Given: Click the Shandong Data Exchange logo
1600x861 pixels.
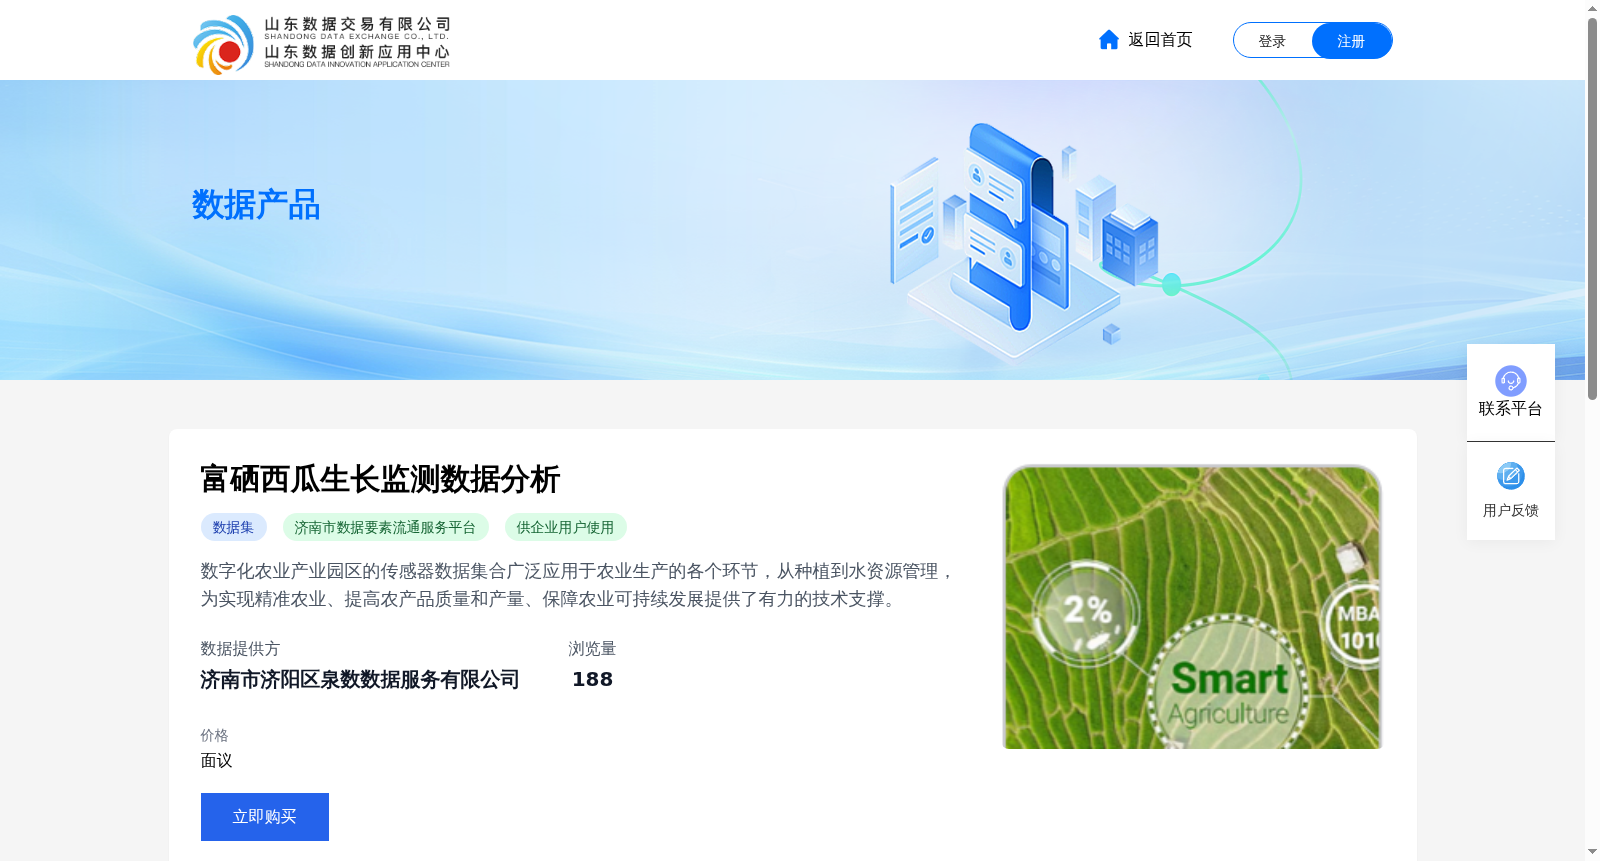Looking at the screenshot, I should (x=321, y=44).
